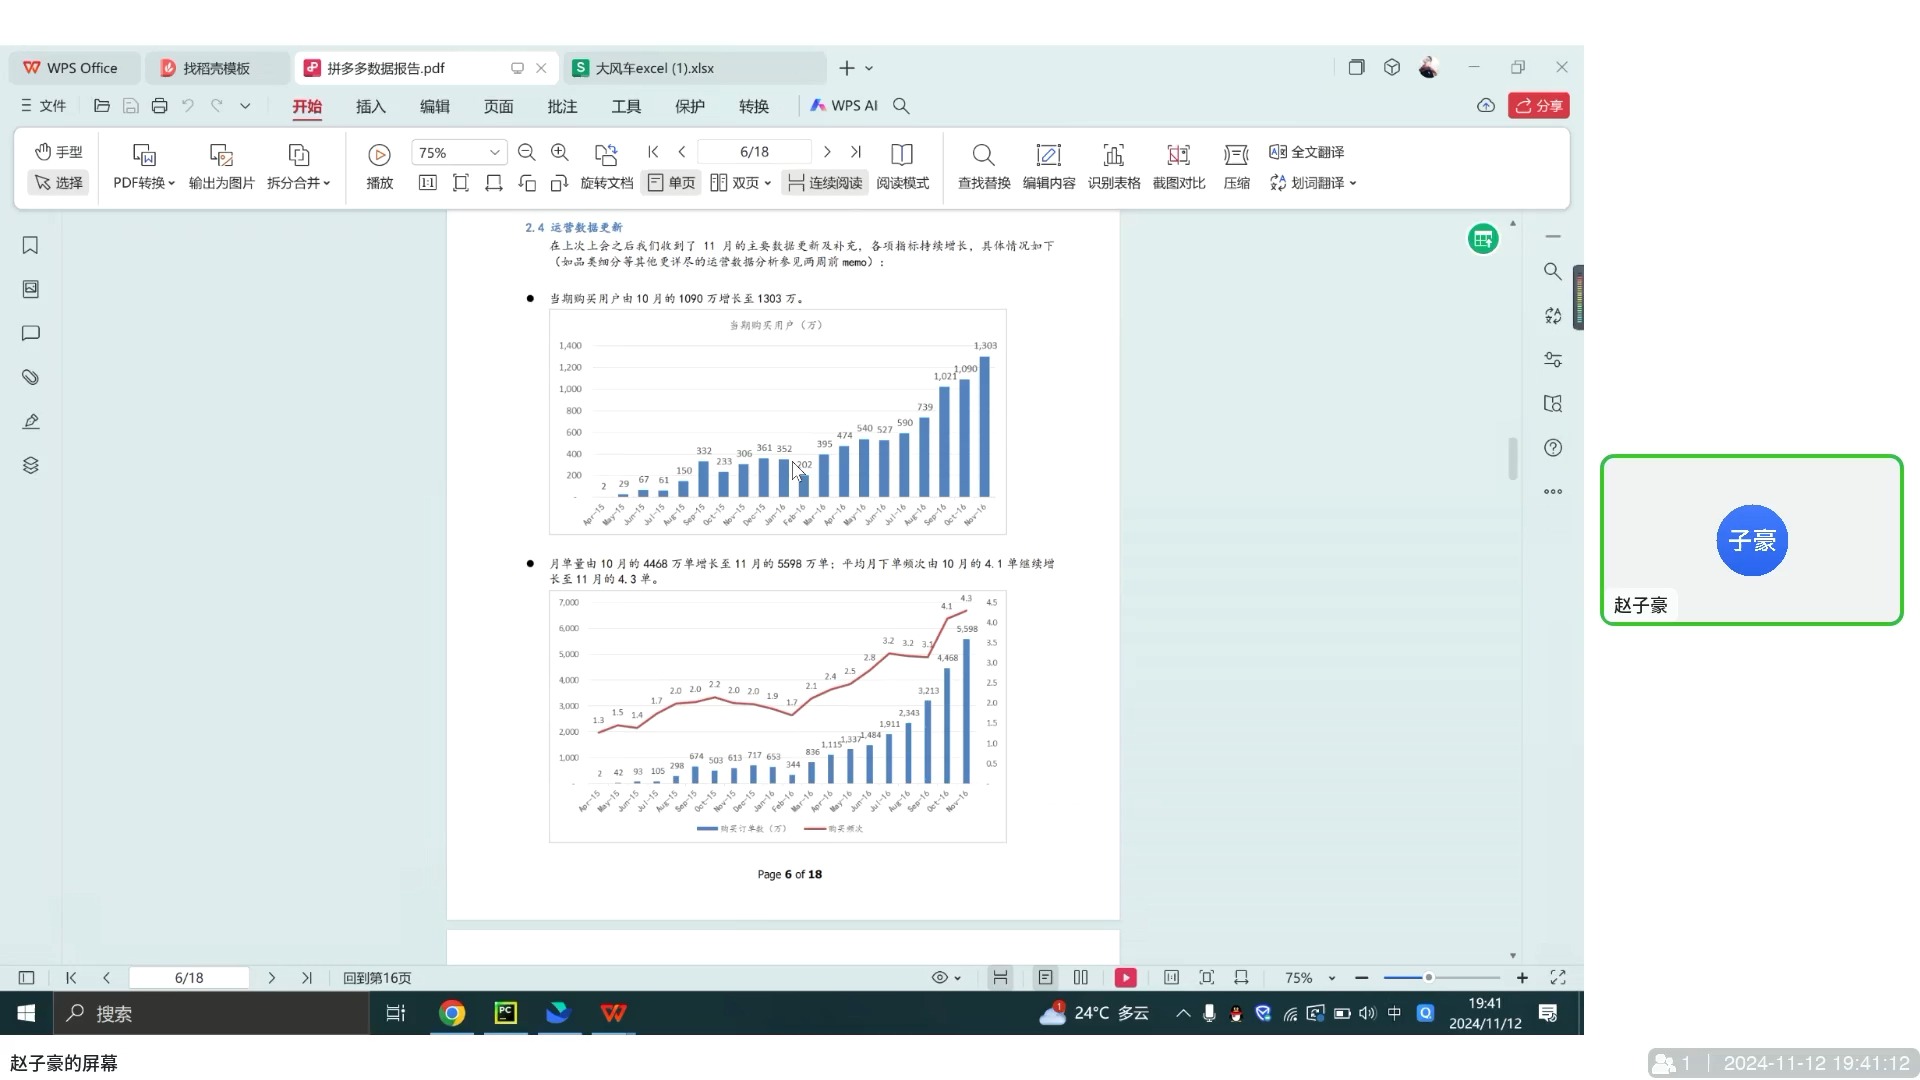The width and height of the screenshot is (1920, 1080).
Task: Toggle 连续阅读 continuous reading mode
Action: (x=823, y=182)
